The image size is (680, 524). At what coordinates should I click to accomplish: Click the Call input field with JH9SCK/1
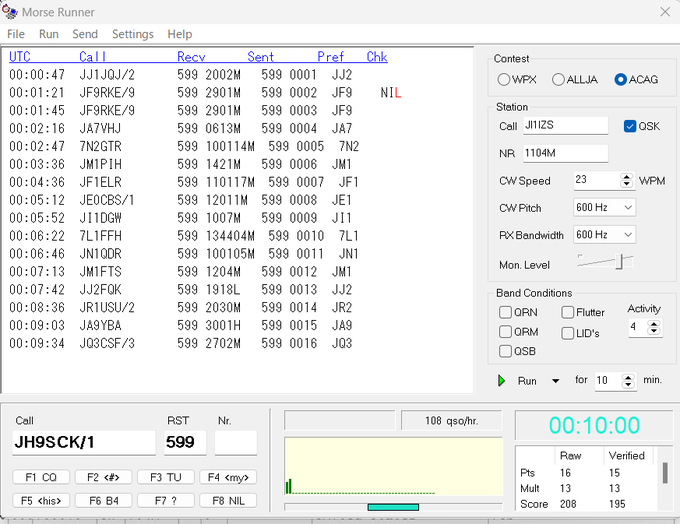[84, 442]
